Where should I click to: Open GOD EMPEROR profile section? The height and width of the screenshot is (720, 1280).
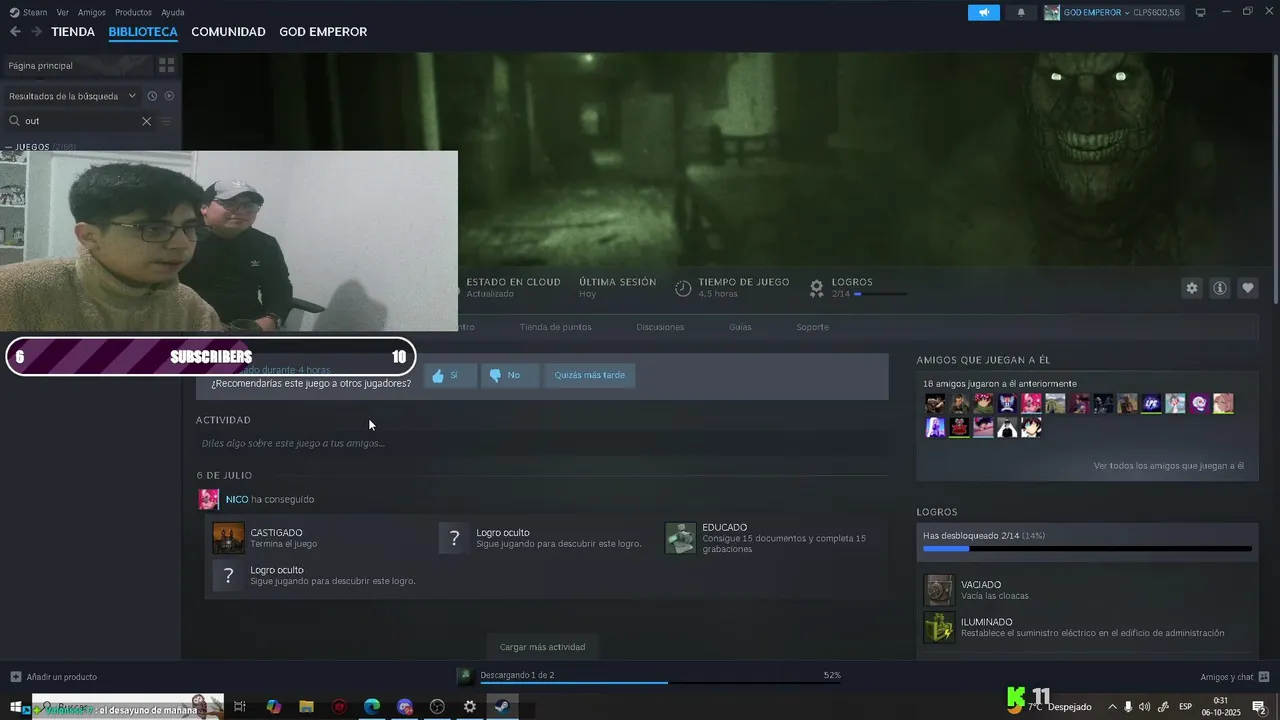coord(323,32)
